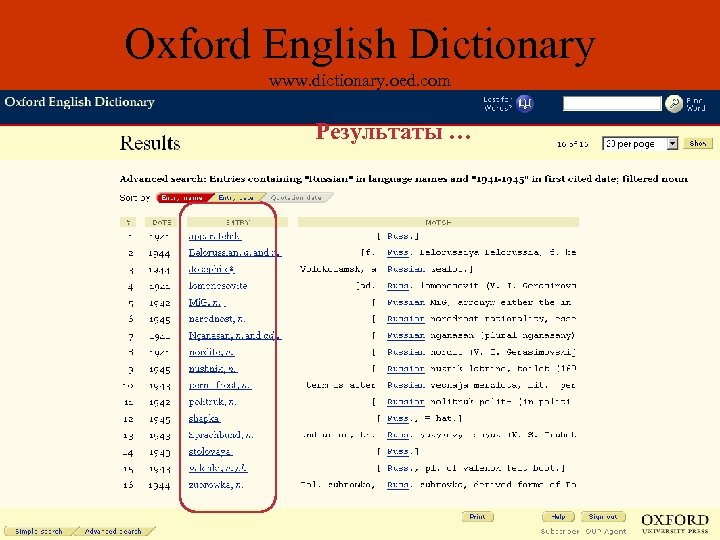Open the Belorussian entry link
This screenshot has height=540, width=720.
tap(235, 253)
